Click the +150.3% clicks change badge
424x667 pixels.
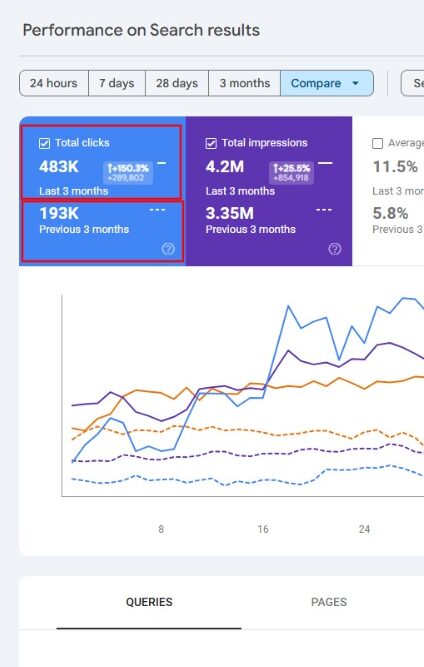tap(128, 172)
